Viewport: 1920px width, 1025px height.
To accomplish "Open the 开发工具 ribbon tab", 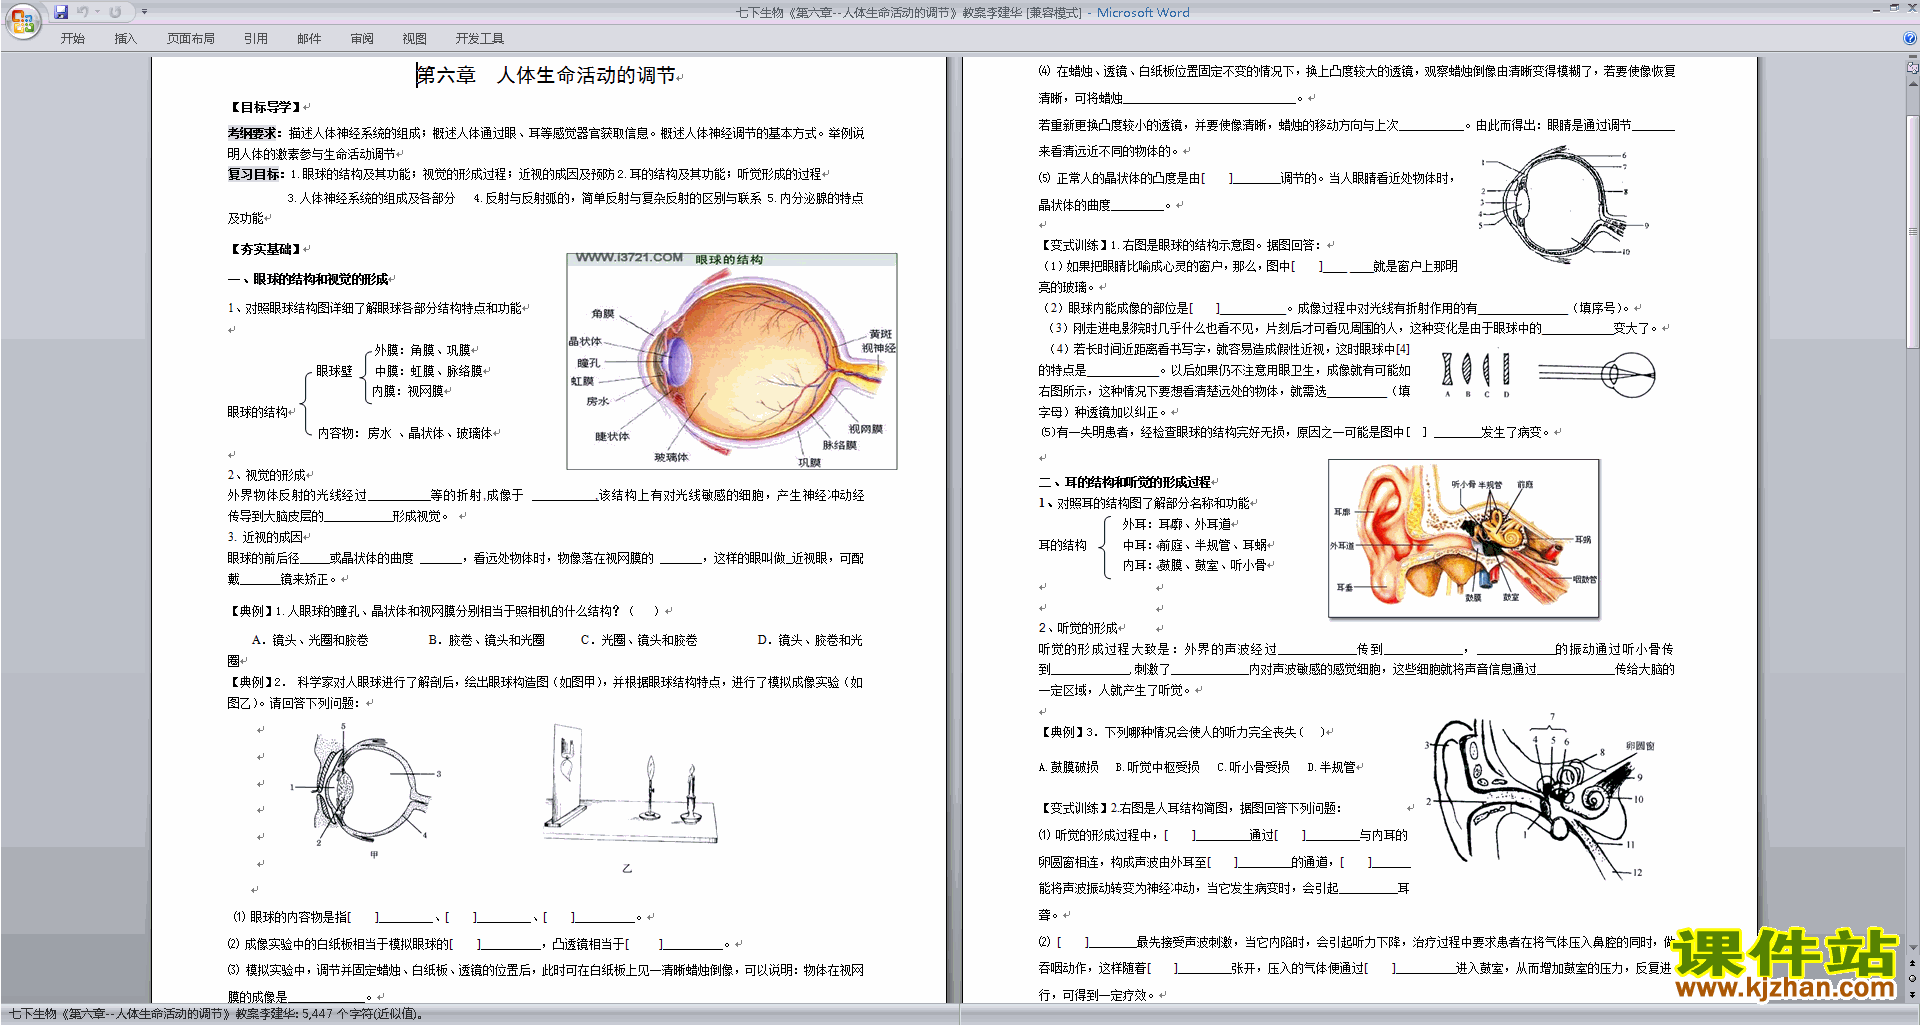I will coord(480,39).
